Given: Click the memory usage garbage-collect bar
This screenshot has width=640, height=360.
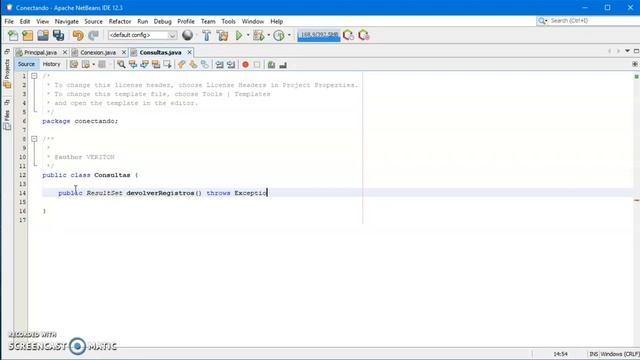Looking at the screenshot, I should (318, 35).
